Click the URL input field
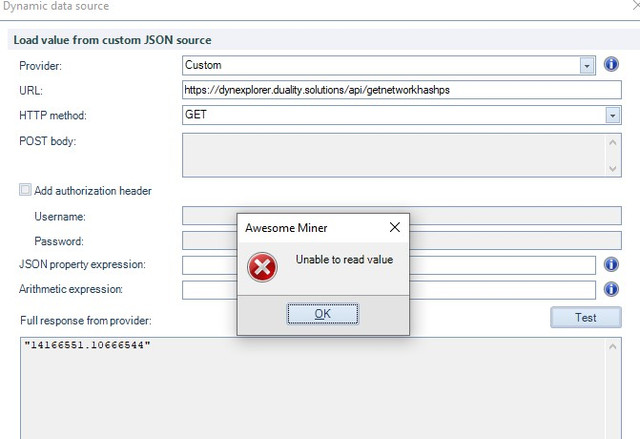The width and height of the screenshot is (640, 439). (x=402, y=90)
